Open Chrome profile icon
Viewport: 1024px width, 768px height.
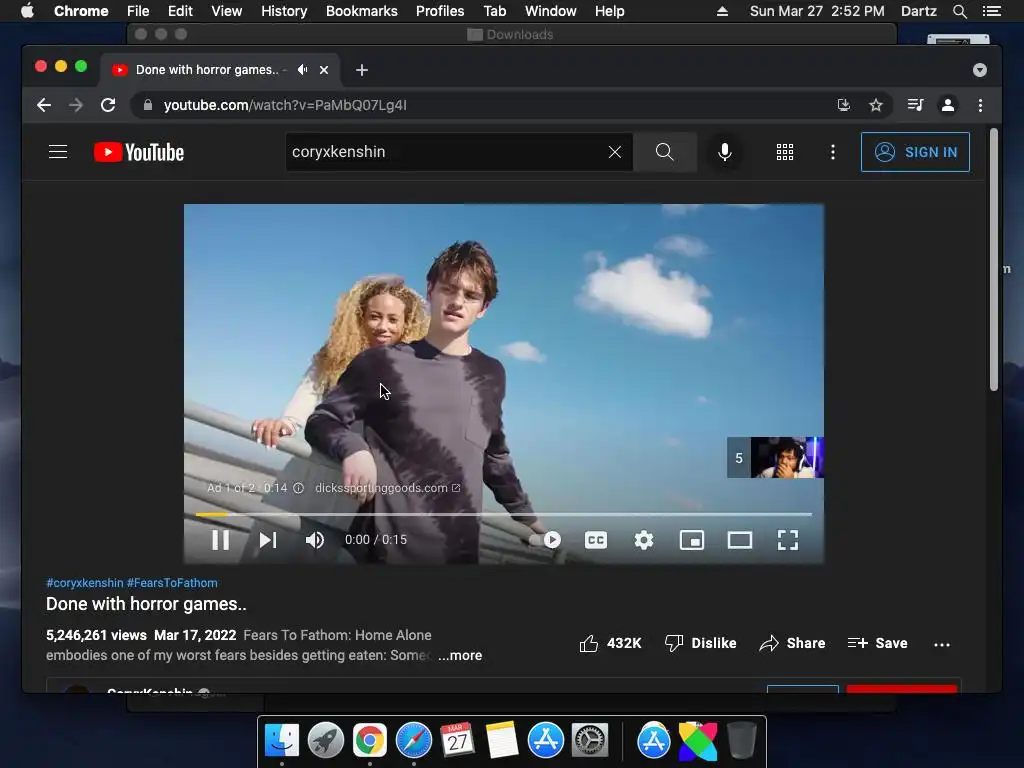point(948,105)
